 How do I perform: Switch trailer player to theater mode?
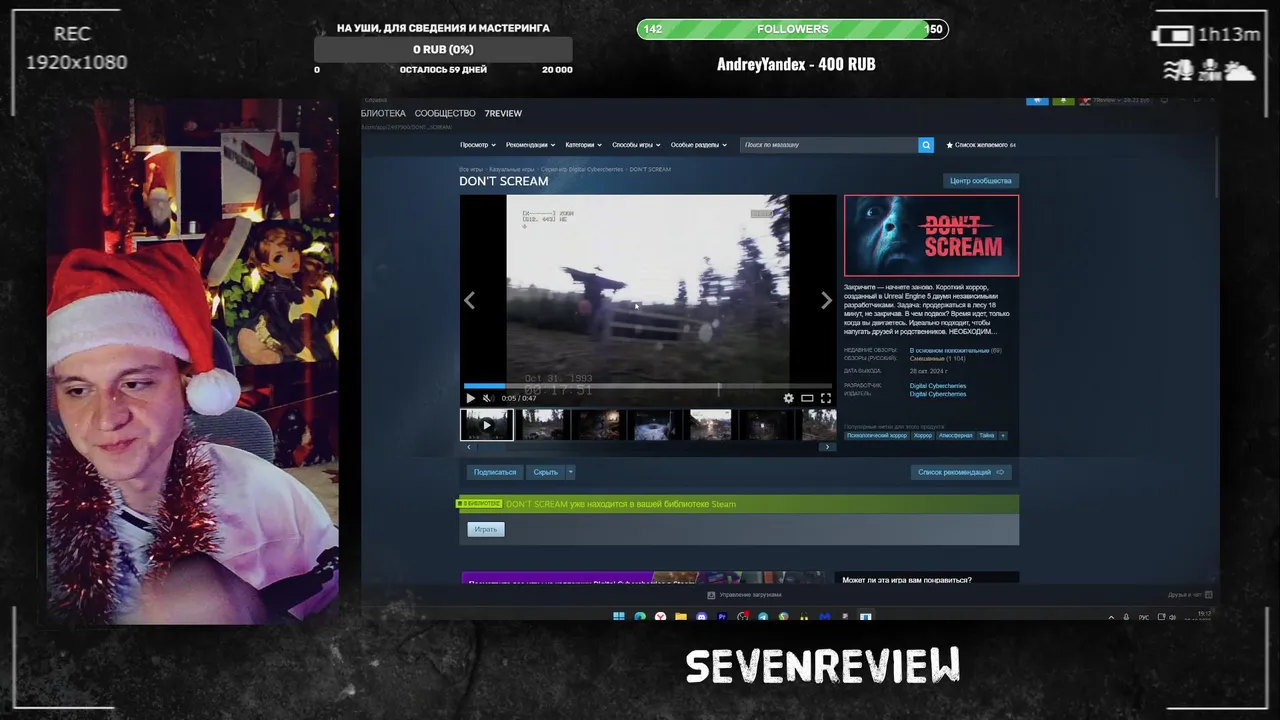(807, 398)
